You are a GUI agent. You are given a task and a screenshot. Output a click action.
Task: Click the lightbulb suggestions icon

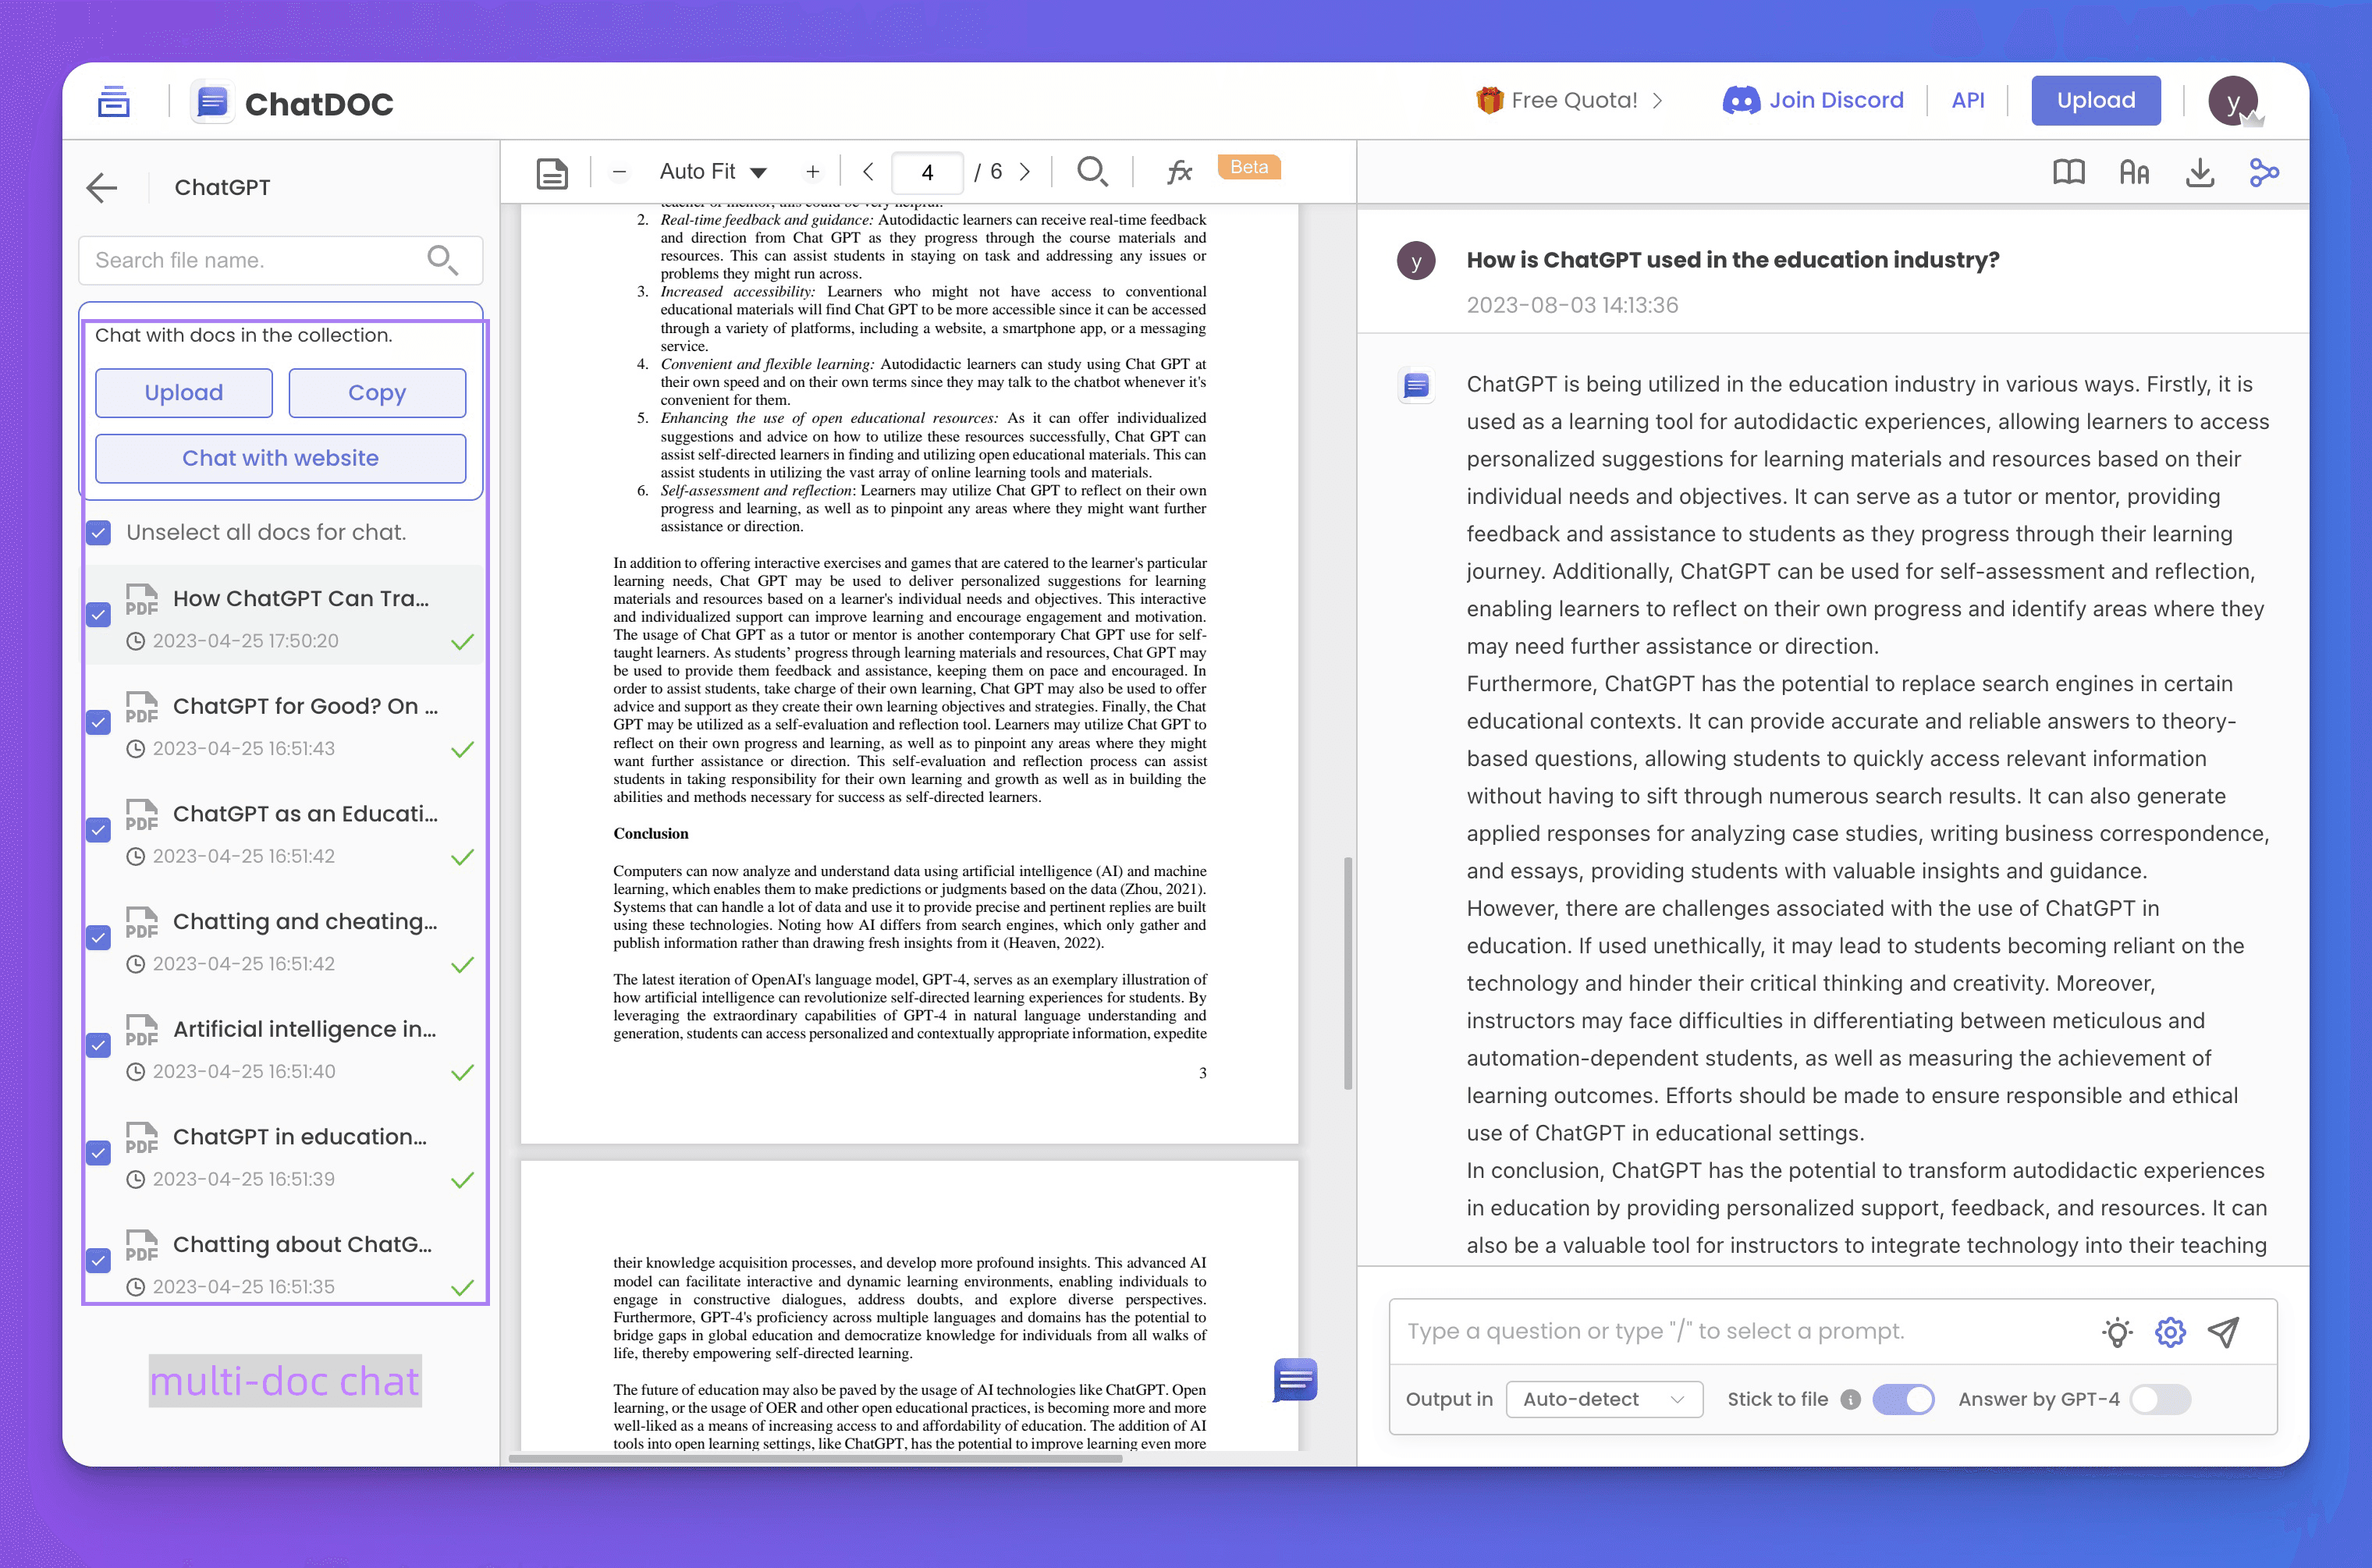(x=2116, y=1332)
